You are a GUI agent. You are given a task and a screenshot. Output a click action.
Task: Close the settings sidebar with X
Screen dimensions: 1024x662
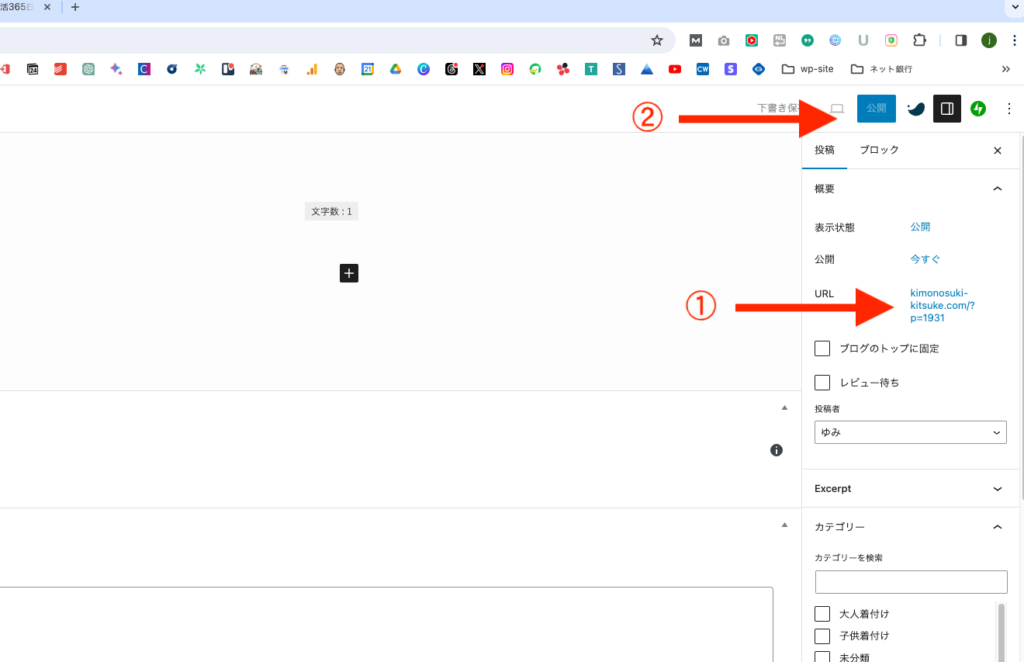pyautogui.click(x=997, y=150)
